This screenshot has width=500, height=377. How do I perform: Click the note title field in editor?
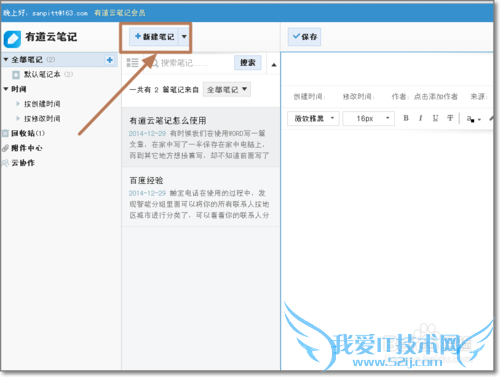(x=387, y=68)
